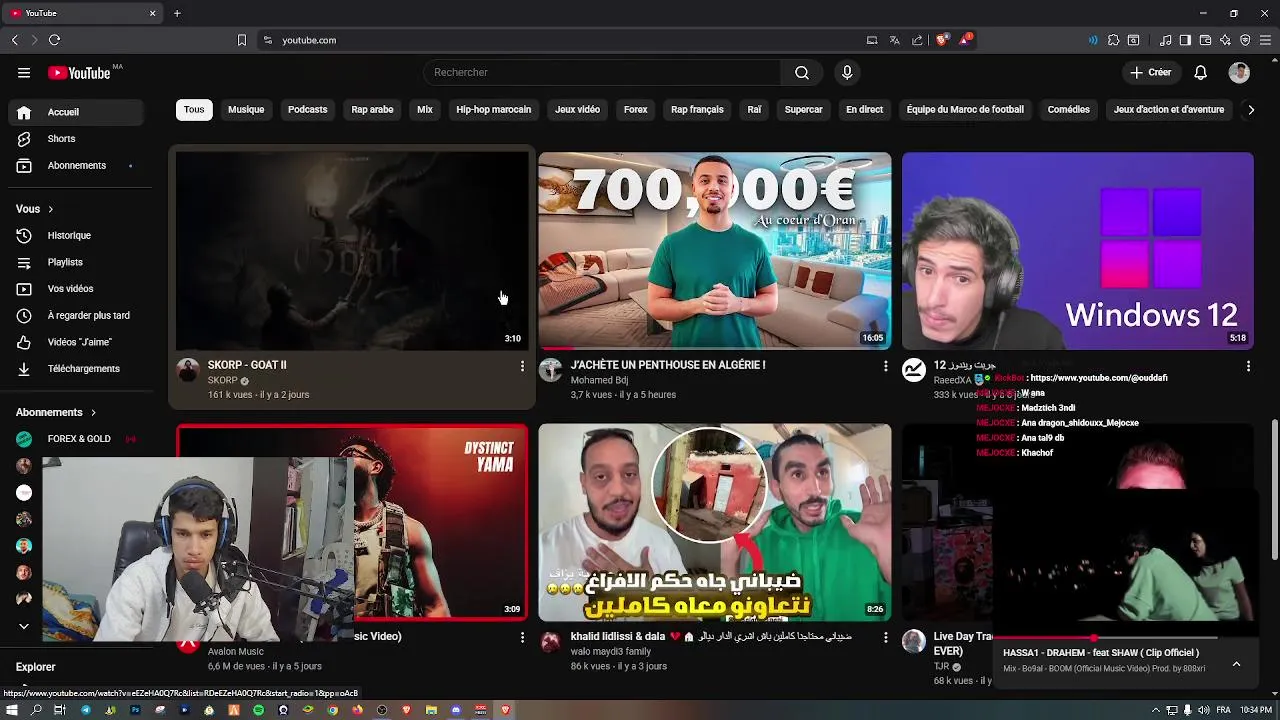
Task: Click the translate page icon
Action: (x=894, y=40)
